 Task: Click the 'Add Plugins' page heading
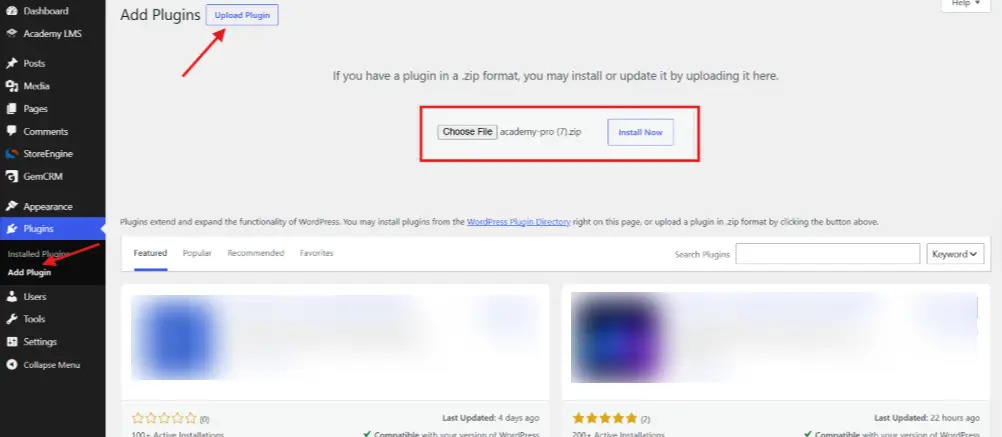click(160, 15)
